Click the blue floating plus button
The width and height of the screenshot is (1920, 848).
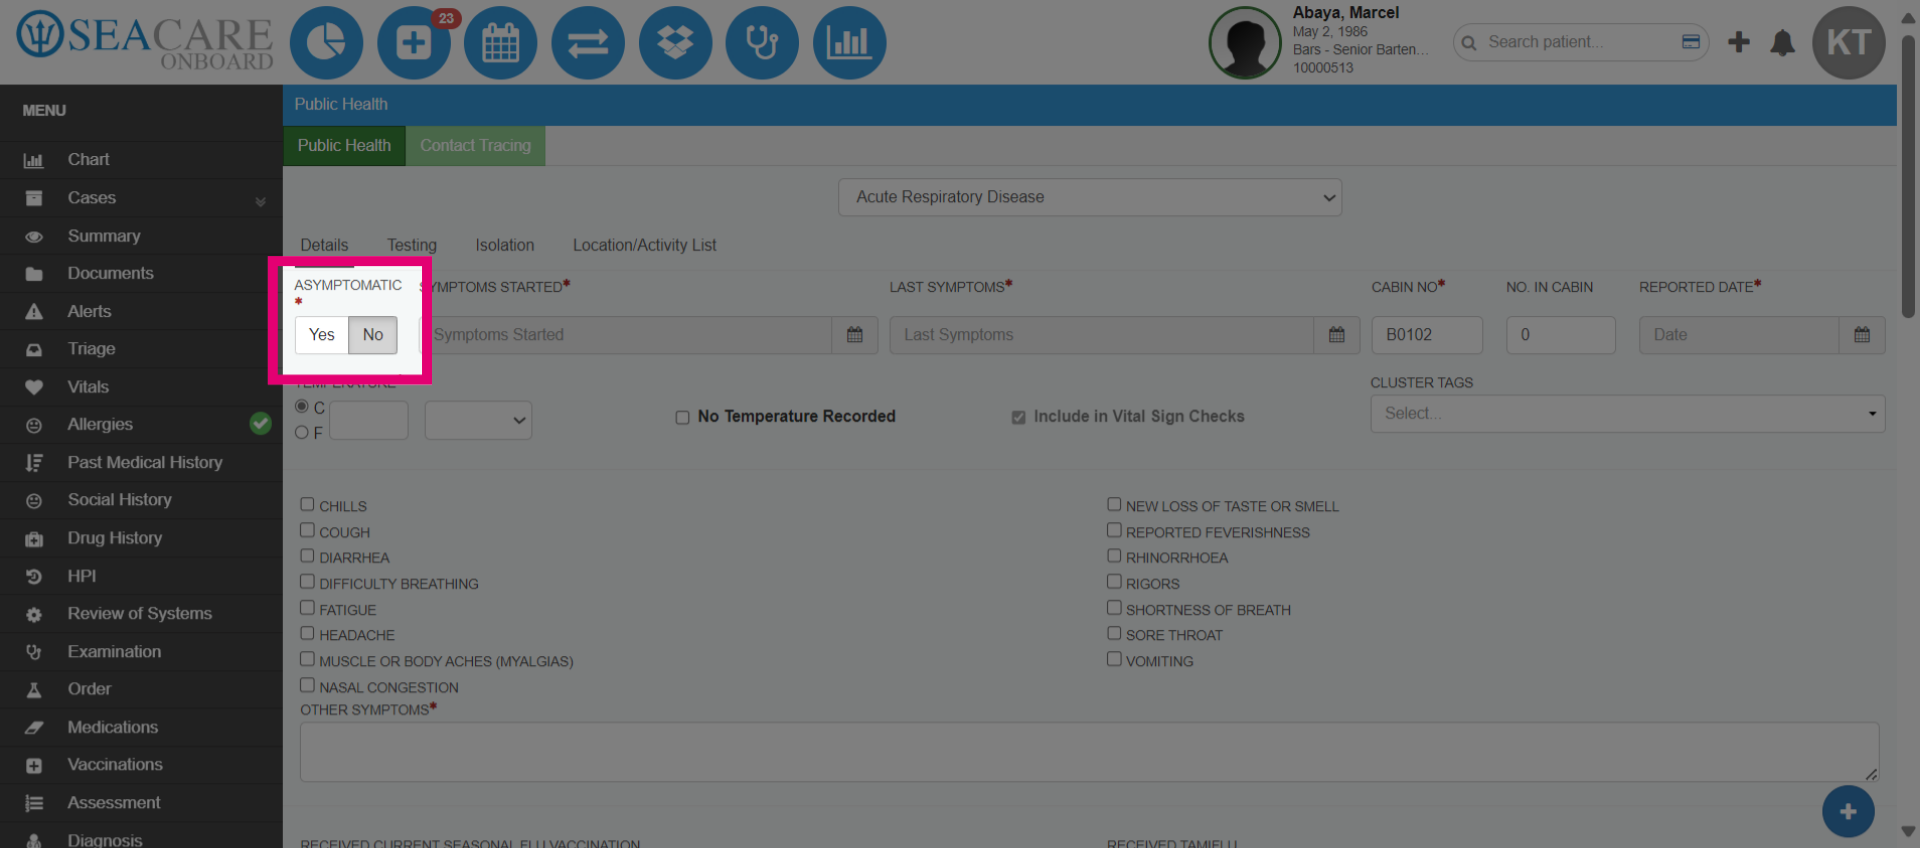[x=1848, y=812]
